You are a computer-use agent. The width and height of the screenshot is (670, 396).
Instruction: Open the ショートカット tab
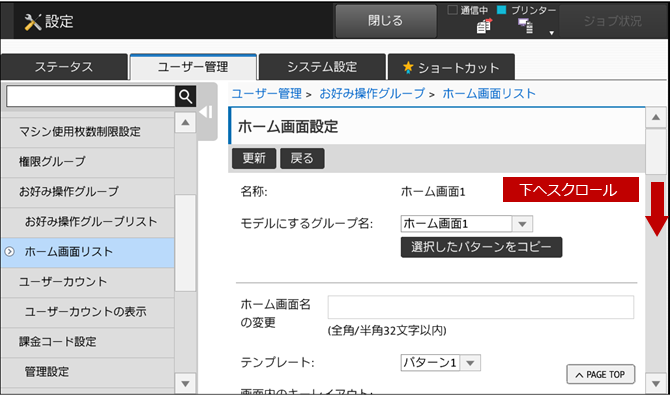coord(451,67)
